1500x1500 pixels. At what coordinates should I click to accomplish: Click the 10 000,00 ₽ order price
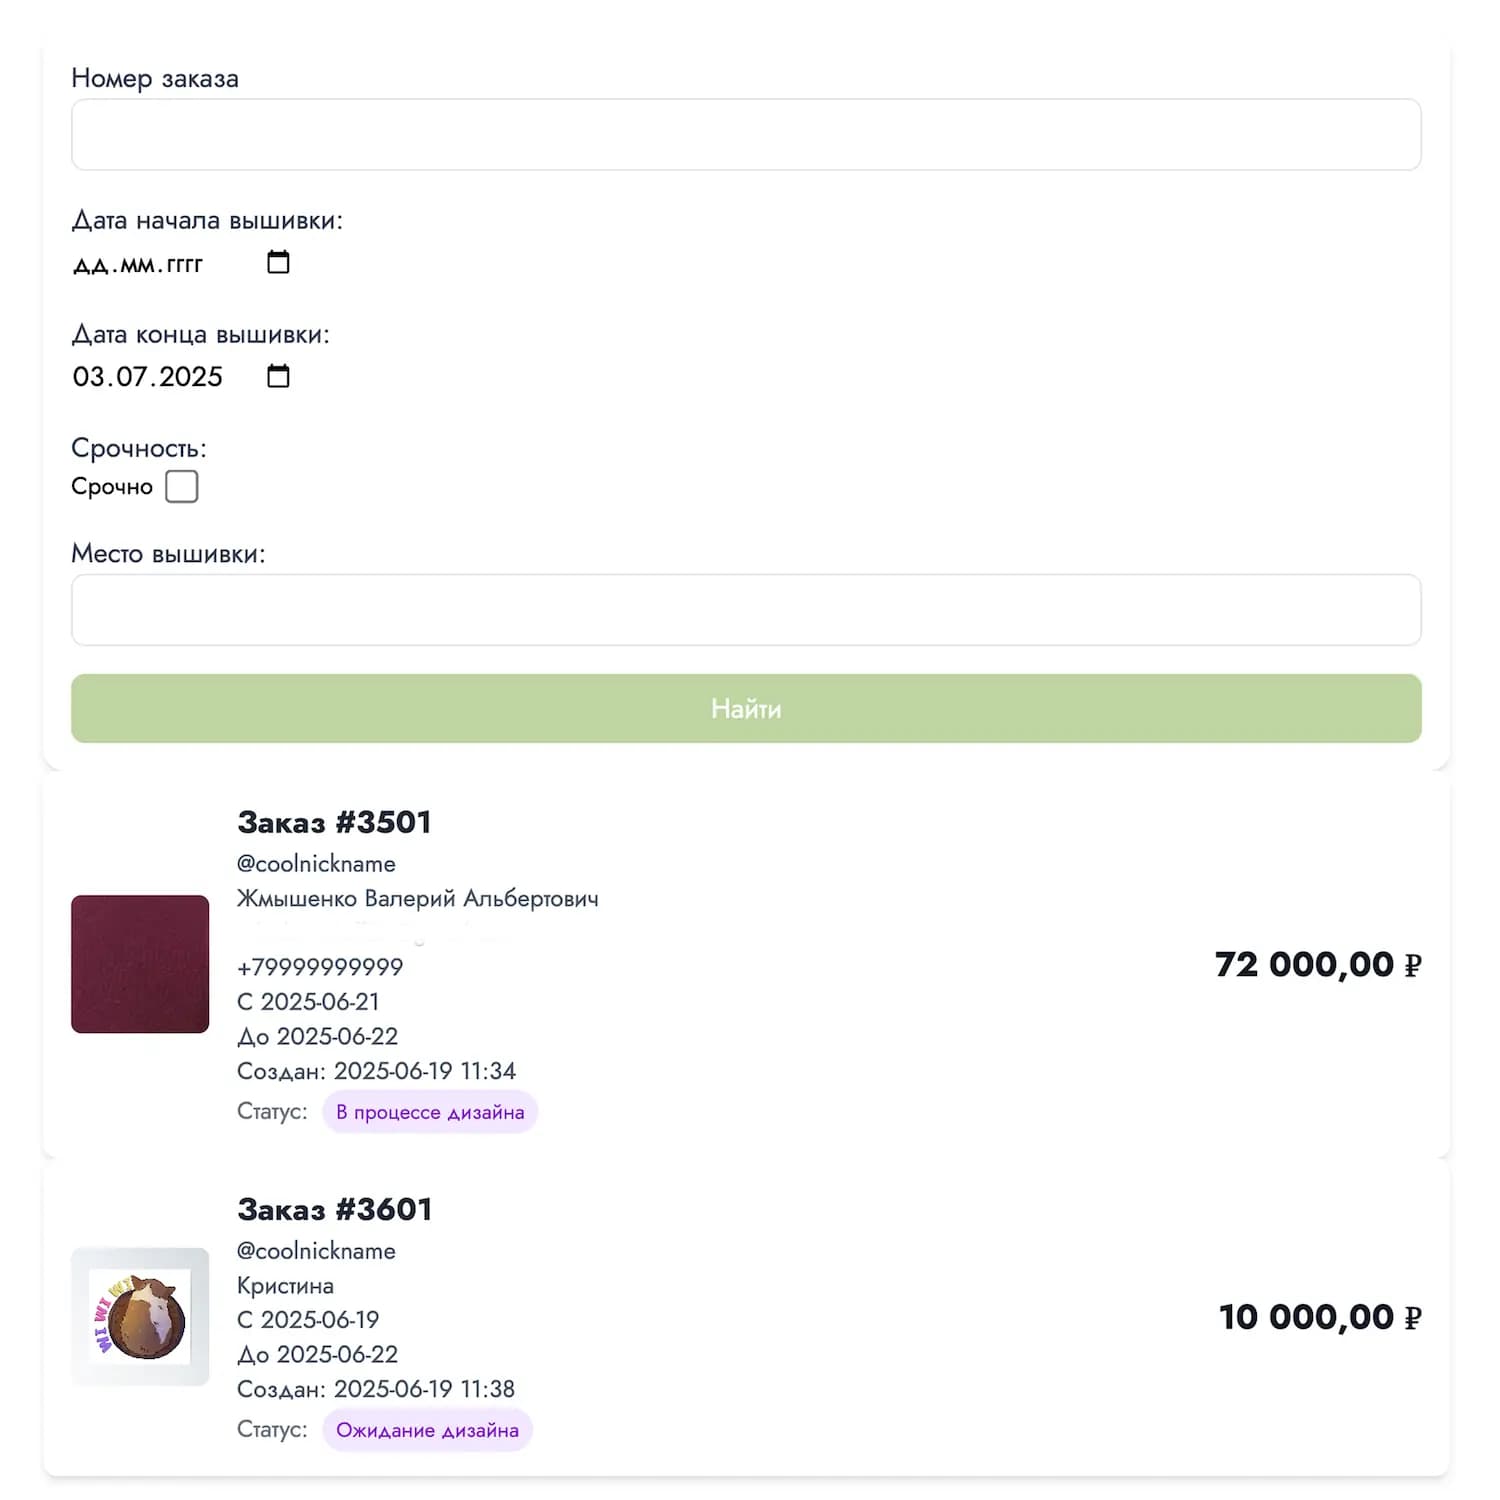point(1319,1318)
